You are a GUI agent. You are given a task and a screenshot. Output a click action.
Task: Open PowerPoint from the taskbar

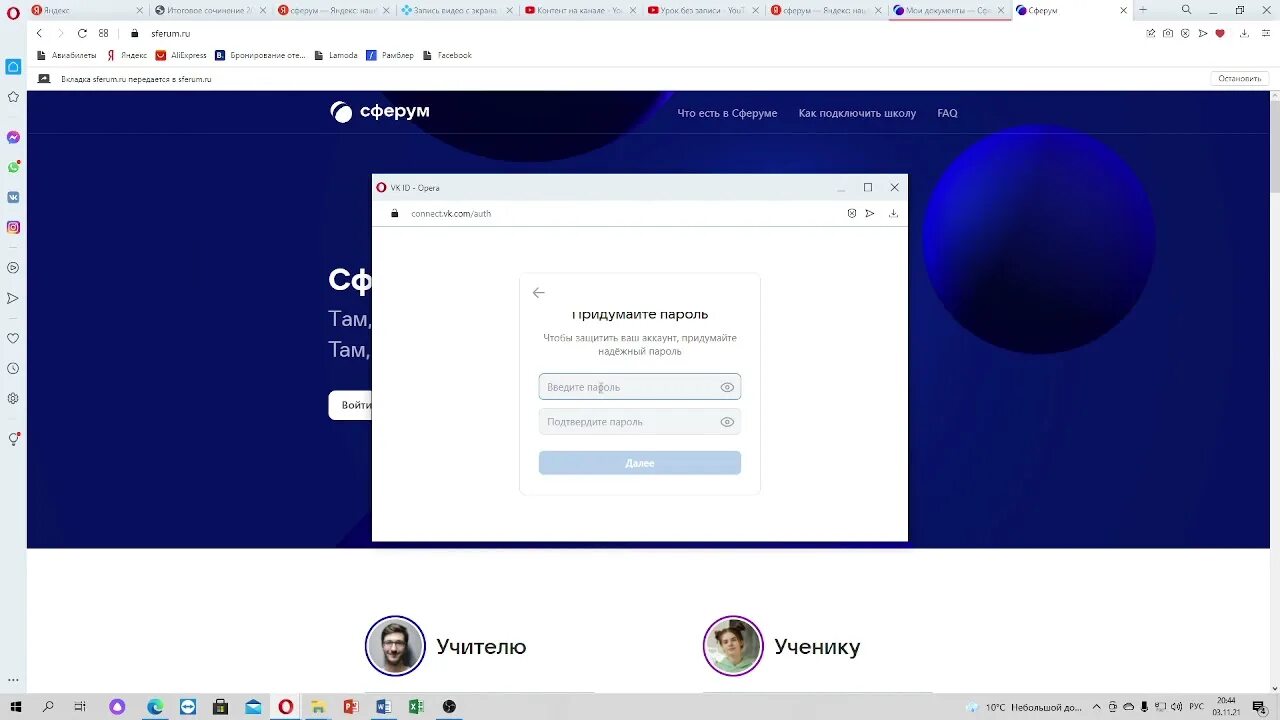coord(350,706)
